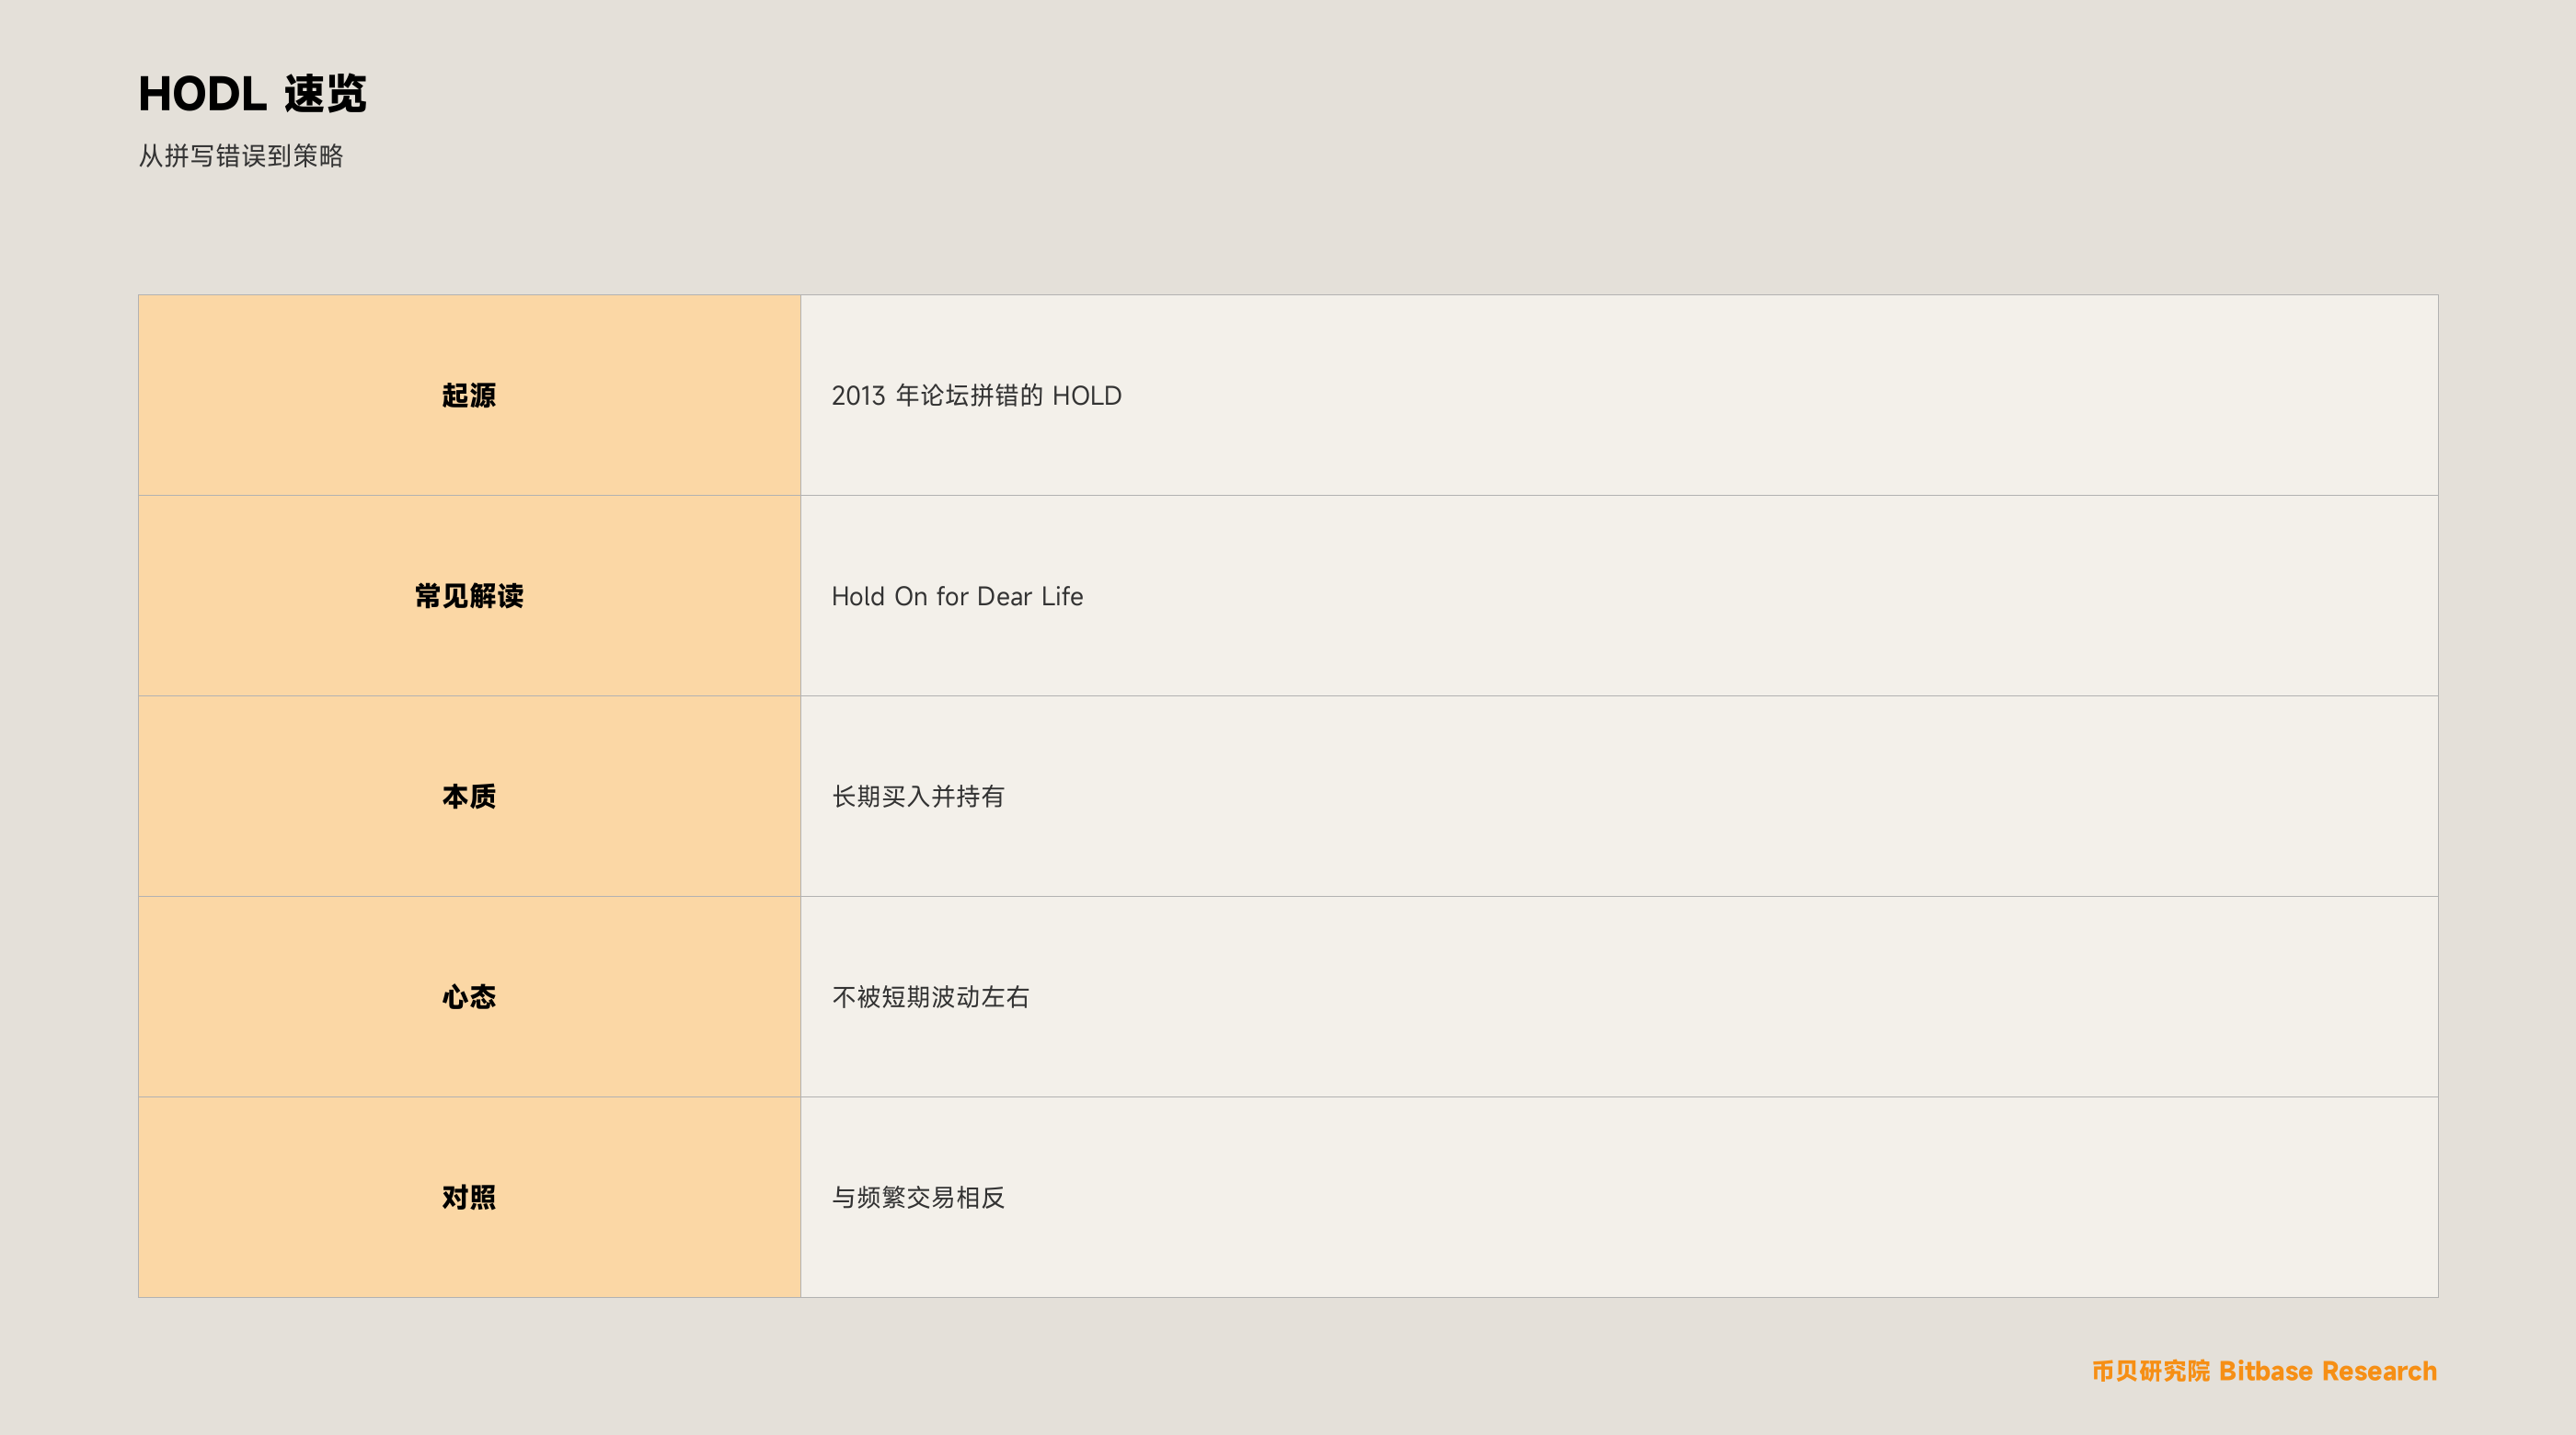Select the cell '2013 年论坛拼错的 HOLD'

1619,395
